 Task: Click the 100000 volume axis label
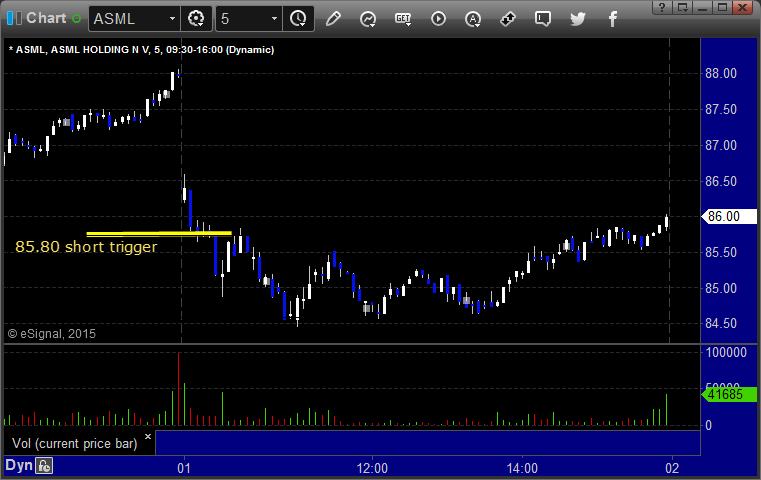click(x=726, y=352)
